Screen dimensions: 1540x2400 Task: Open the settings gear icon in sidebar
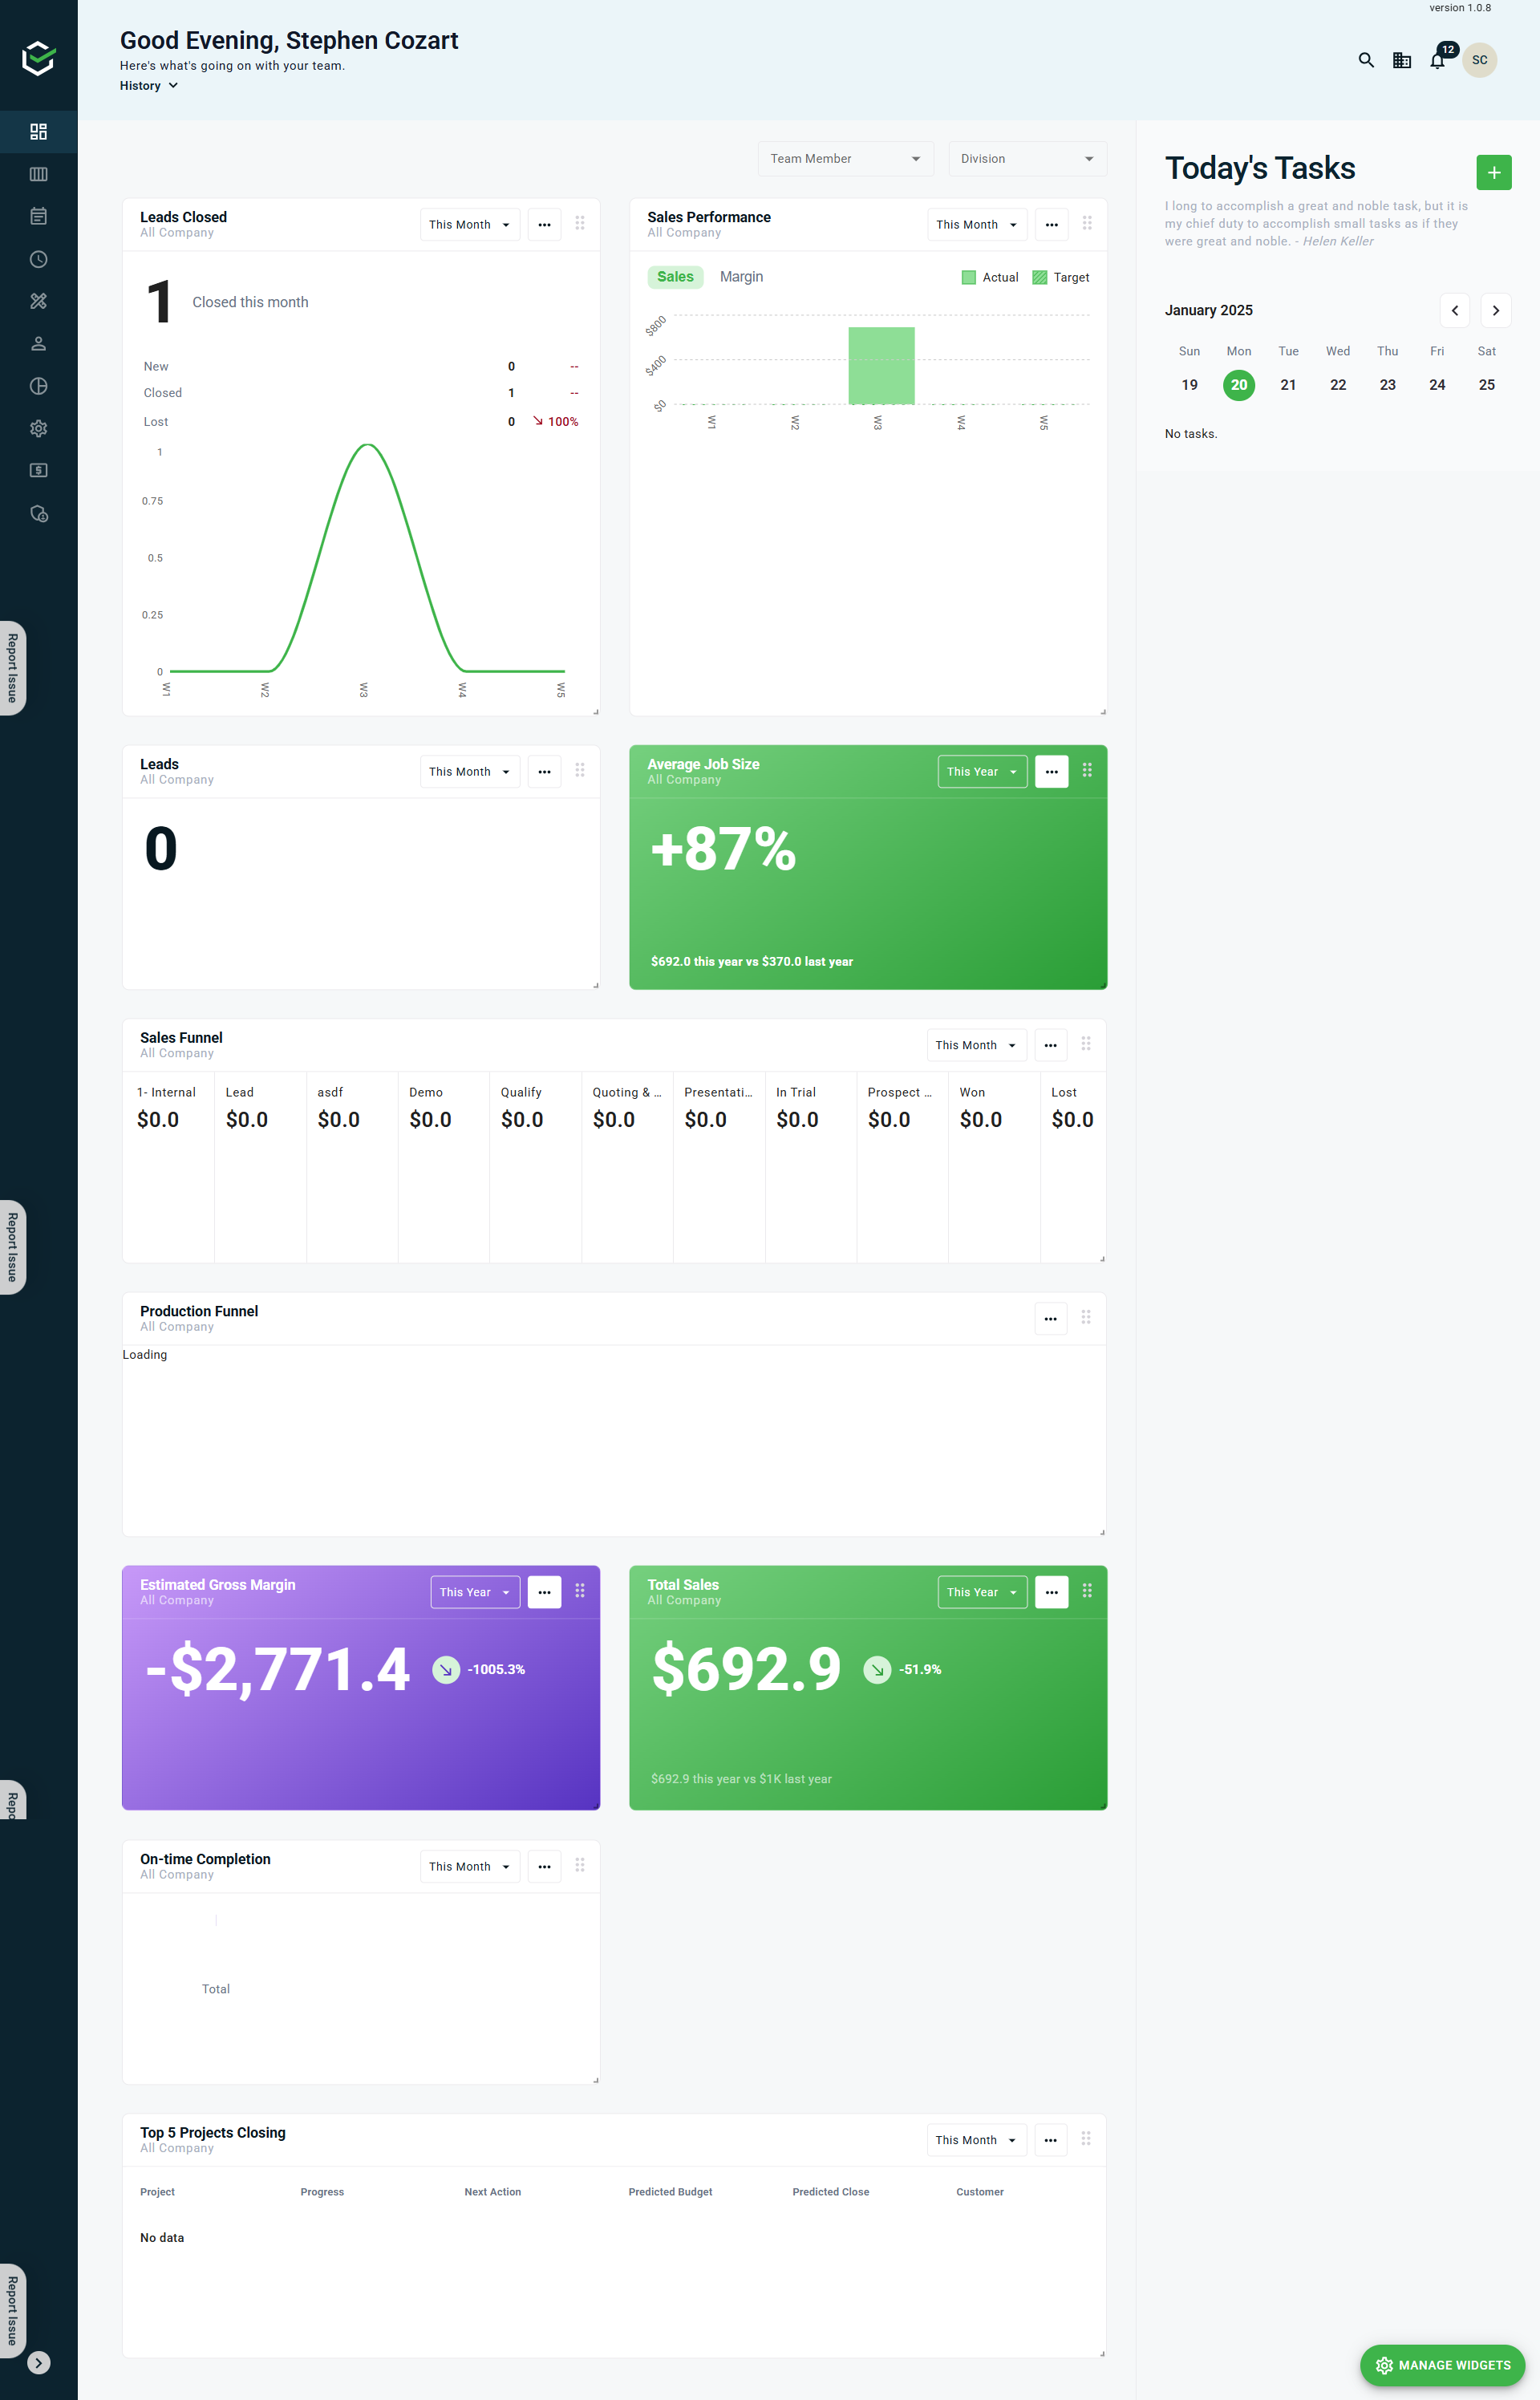click(x=38, y=428)
